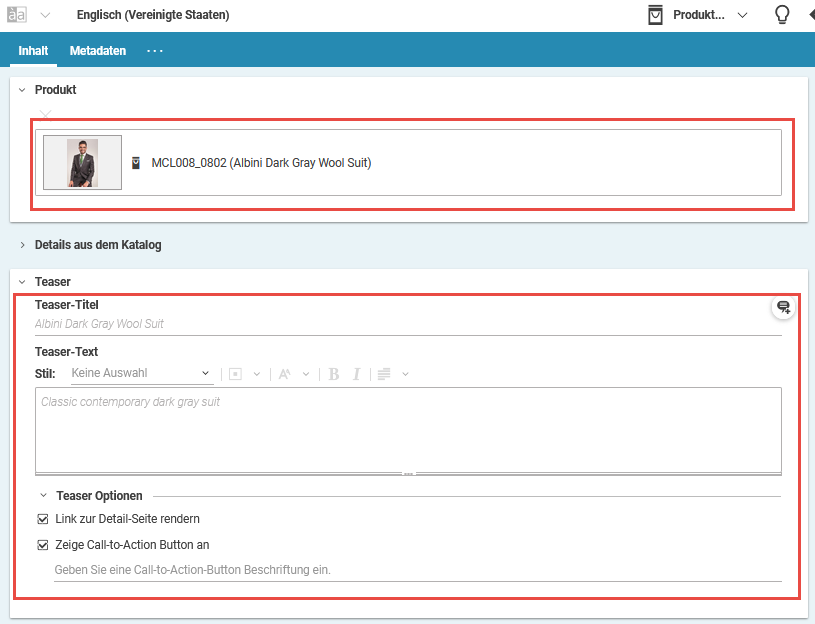Collapse the Produkt section
This screenshot has height=624, width=815.
[22, 90]
